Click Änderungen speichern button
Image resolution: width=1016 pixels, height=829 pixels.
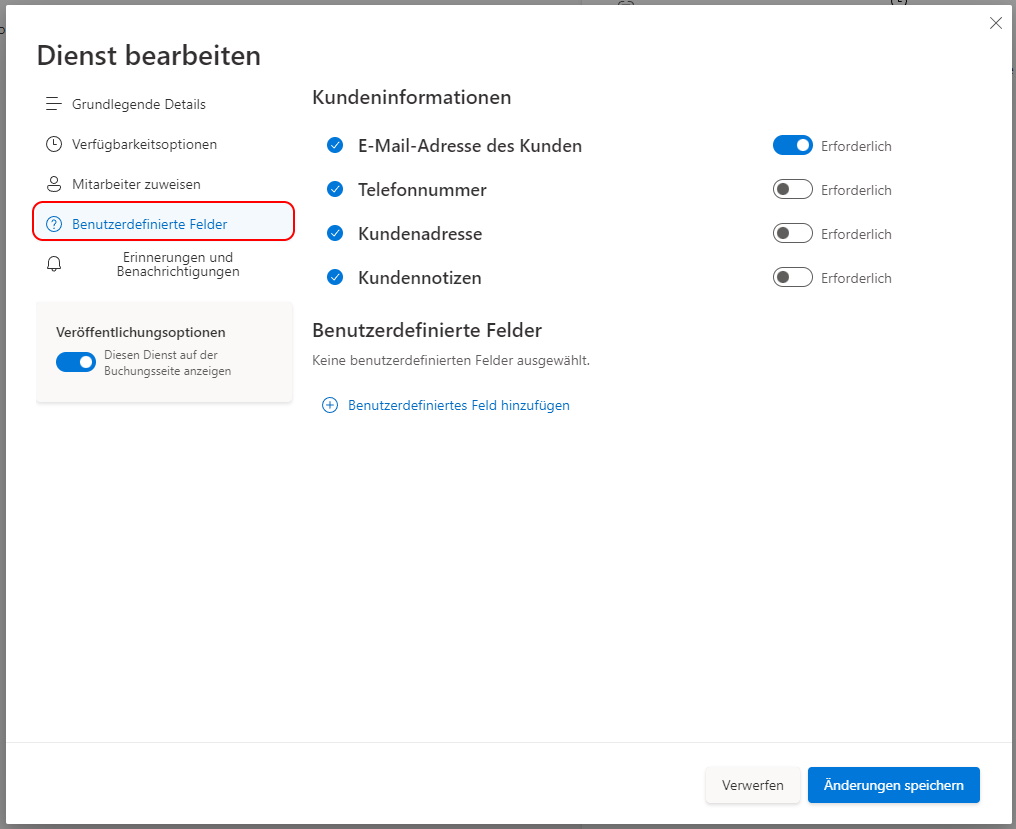point(894,785)
